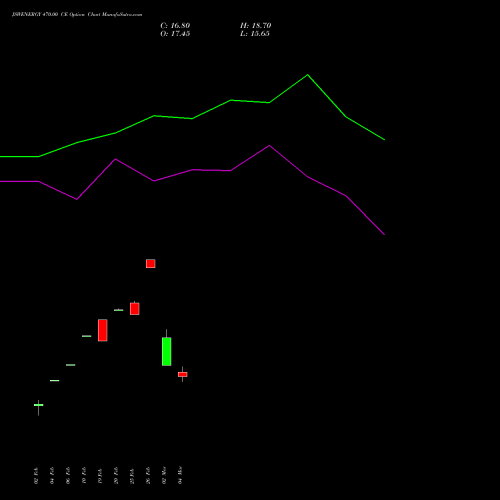Select the tall red candle left of 20 Feb
Viewport: 500px width, 500px height.
point(103,330)
